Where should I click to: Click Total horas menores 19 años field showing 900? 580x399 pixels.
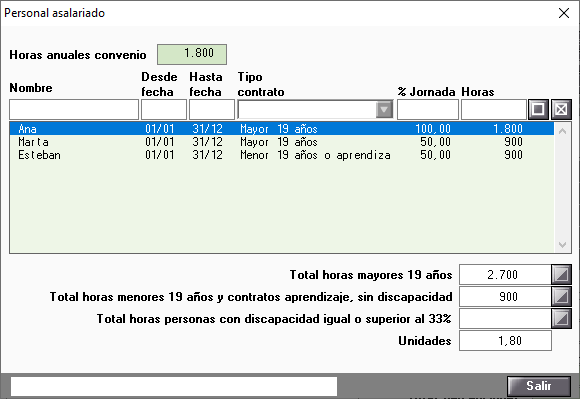coord(505,297)
